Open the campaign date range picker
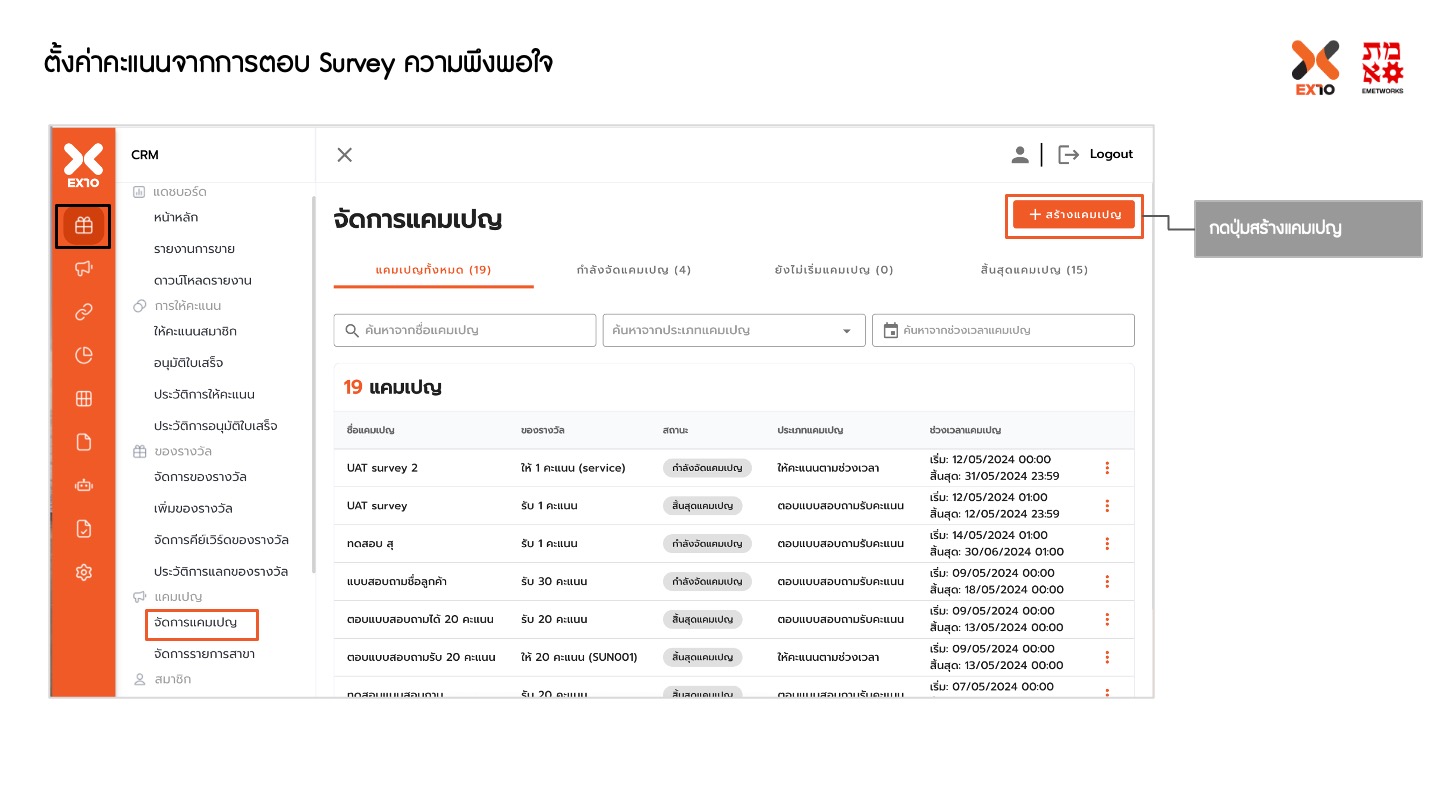The image size is (1440, 810). tap(1003, 330)
